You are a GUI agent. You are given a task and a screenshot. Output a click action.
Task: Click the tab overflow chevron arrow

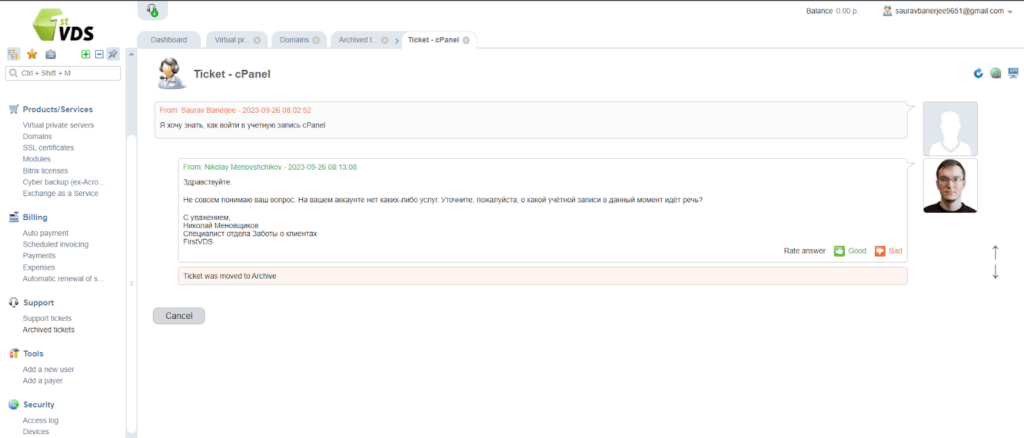397,41
